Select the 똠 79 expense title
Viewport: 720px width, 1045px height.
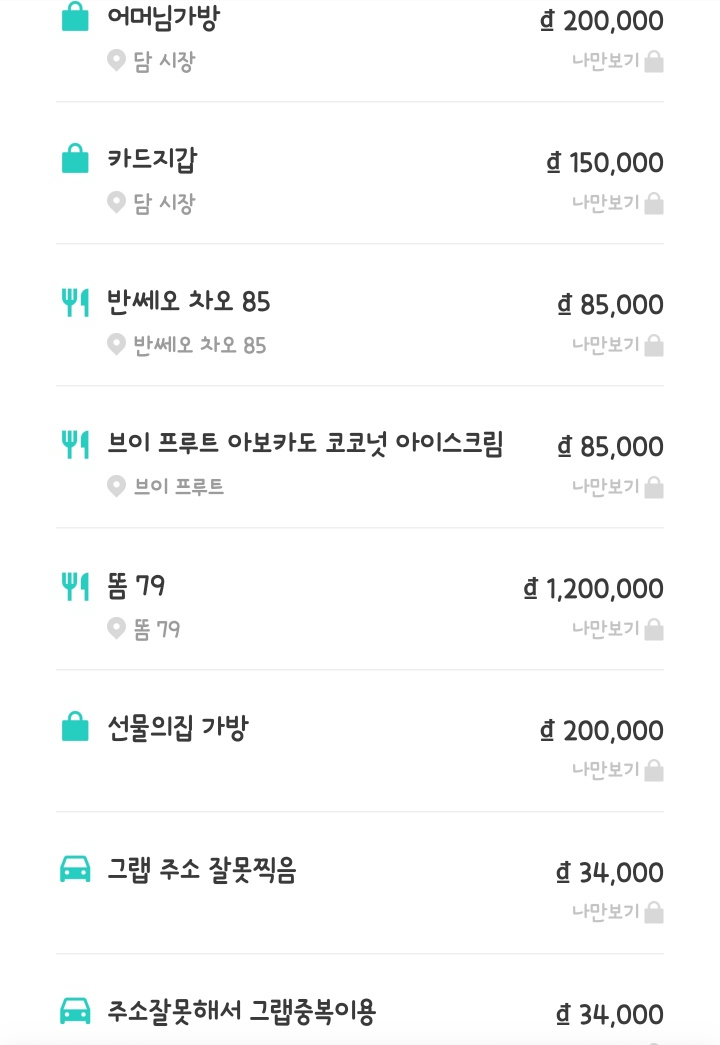click(136, 586)
